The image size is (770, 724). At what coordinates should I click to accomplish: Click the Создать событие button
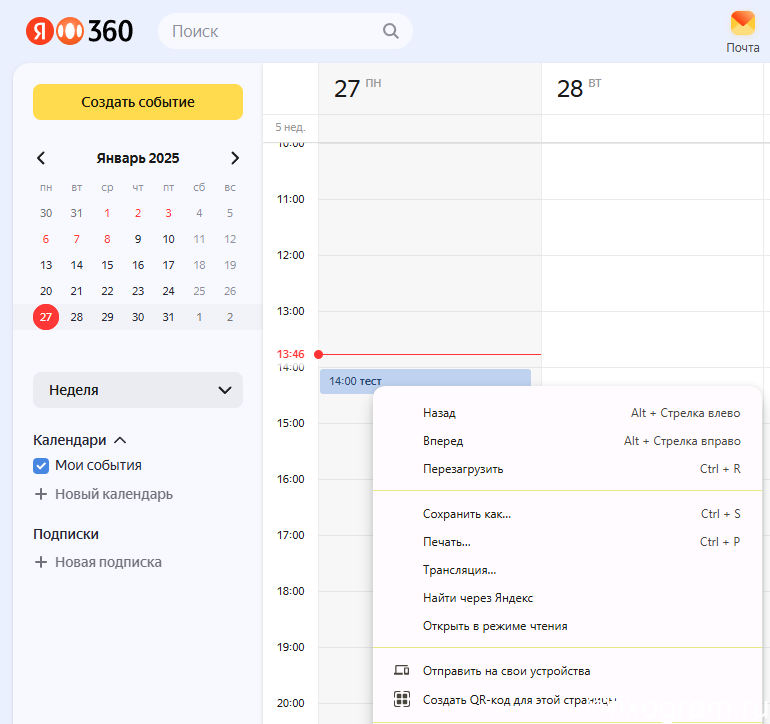138,102
